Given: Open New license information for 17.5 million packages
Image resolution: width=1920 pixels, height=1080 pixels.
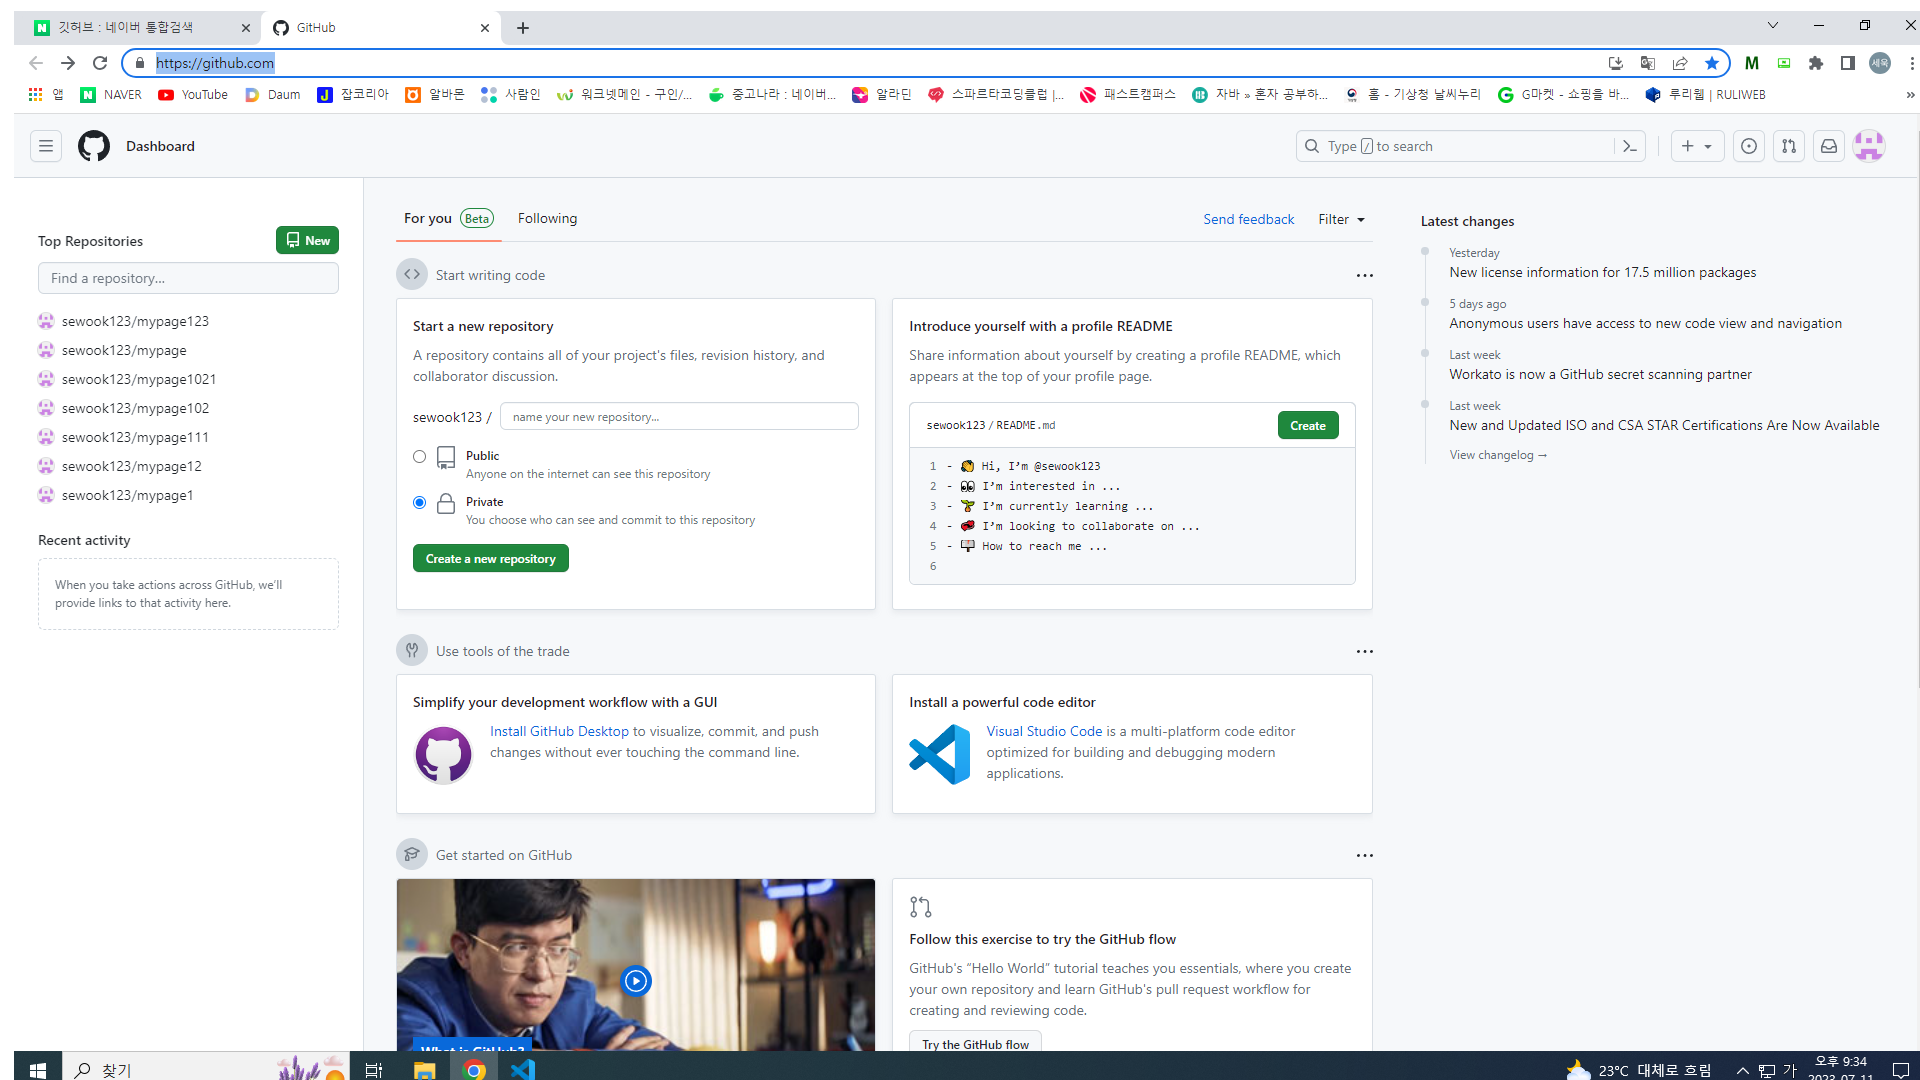Looking at the screenshot, I should (x=1603, y=272).
